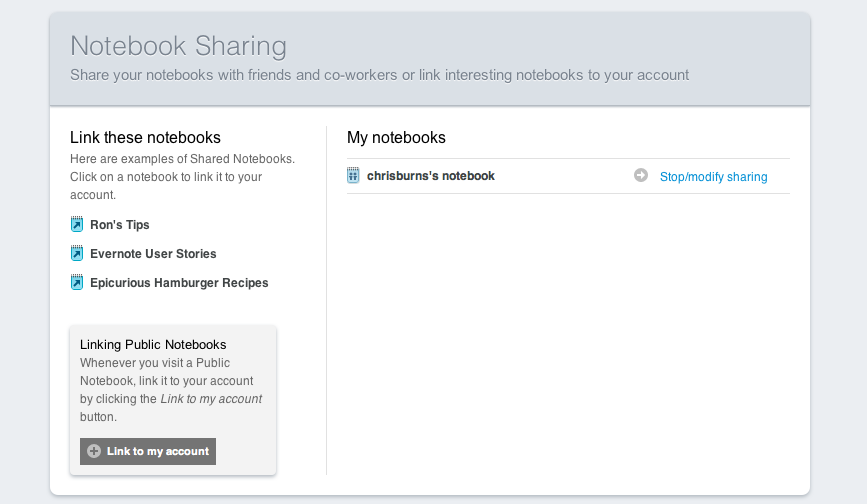Viewport: 867px width, 504px height.
Task: Click the plus icon on Link to my account
Action: pos(94,451)
